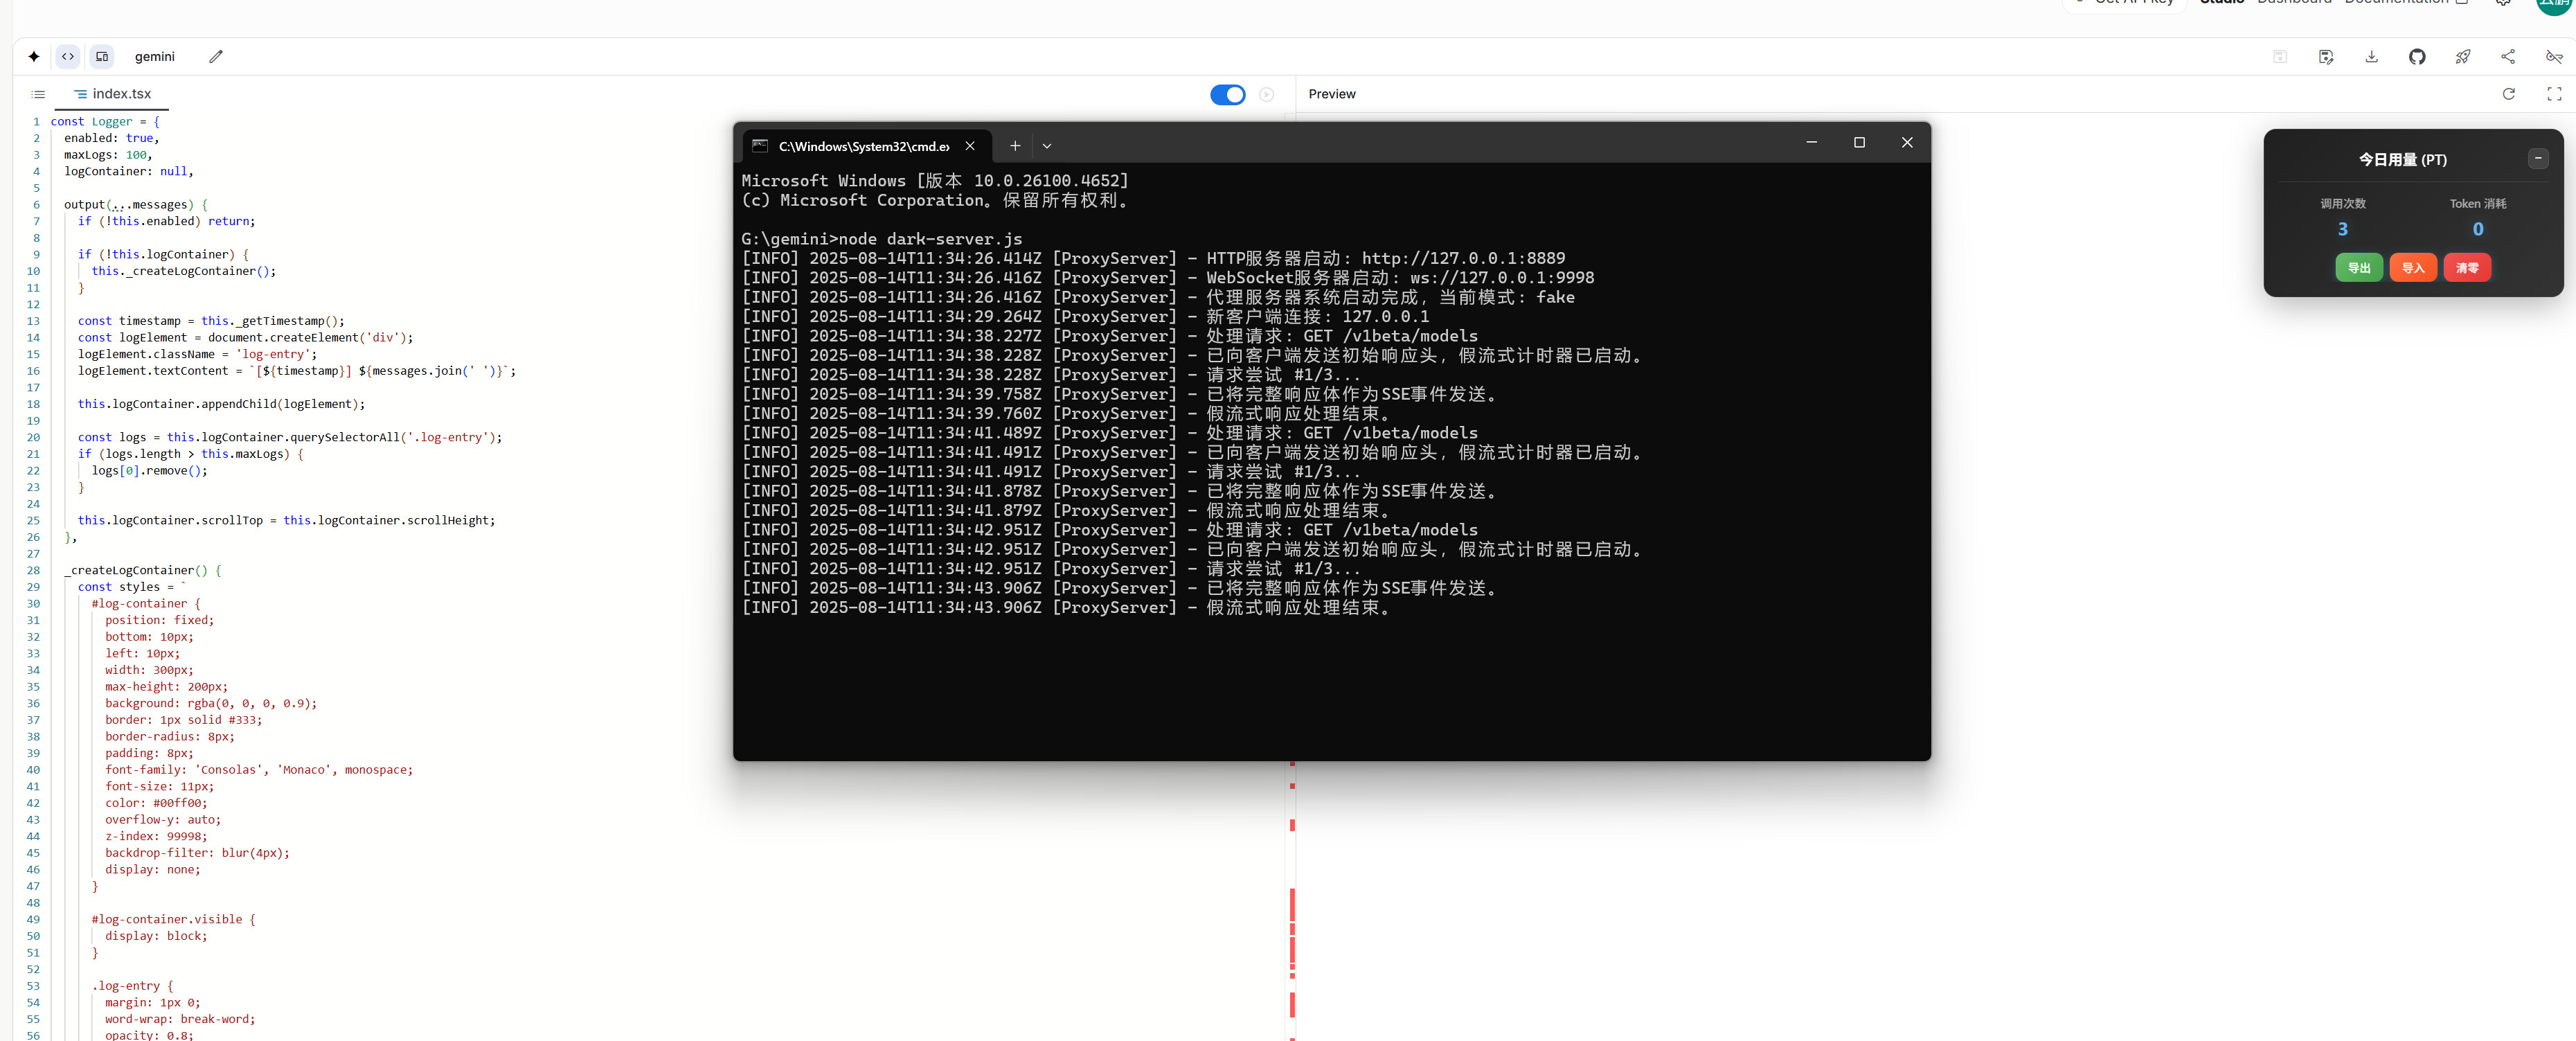Image resolution: width=2576 pixels, height=1041 pixels.
Task: Toggle the code view button
Action: coord(67,57)
